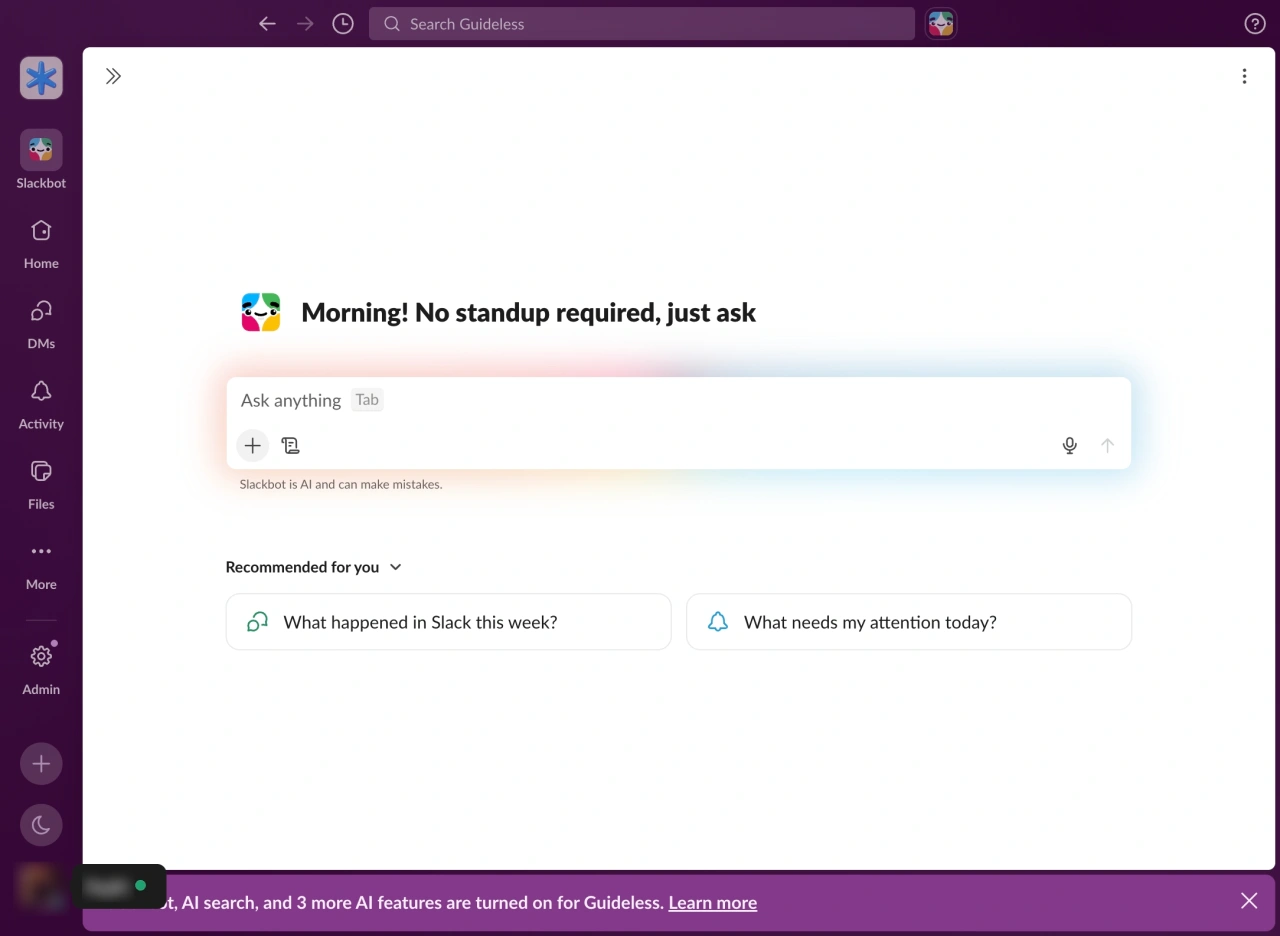Open the Help question mark icon

click(x=1254, y=24)
